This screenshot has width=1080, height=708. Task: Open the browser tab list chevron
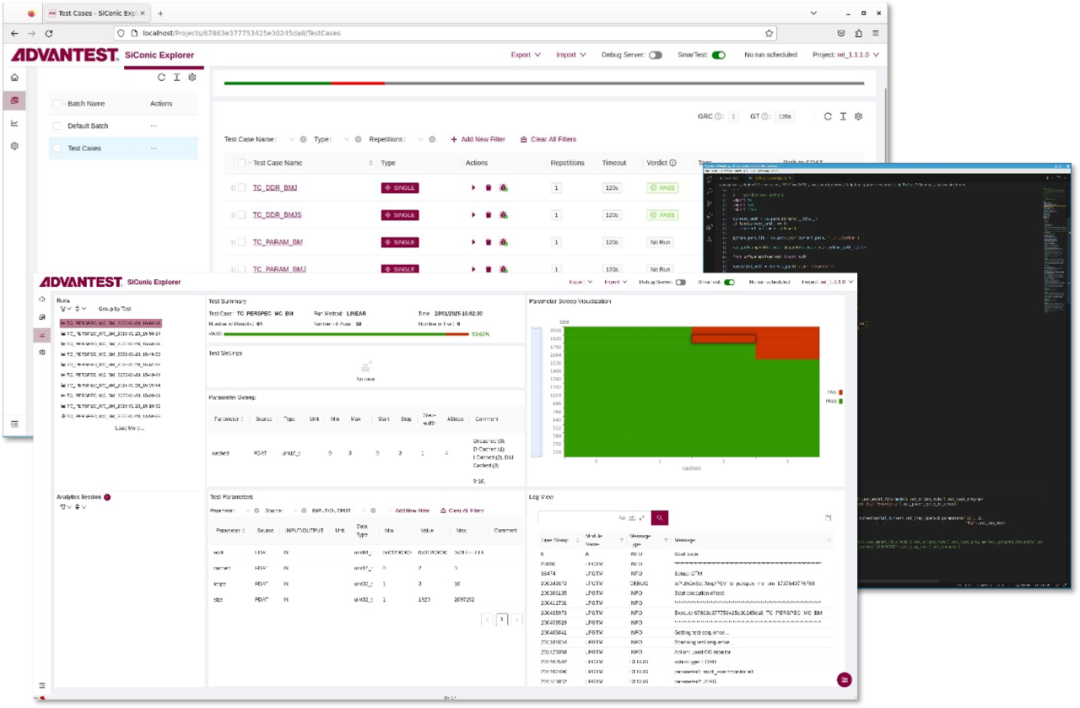point(813,13)
